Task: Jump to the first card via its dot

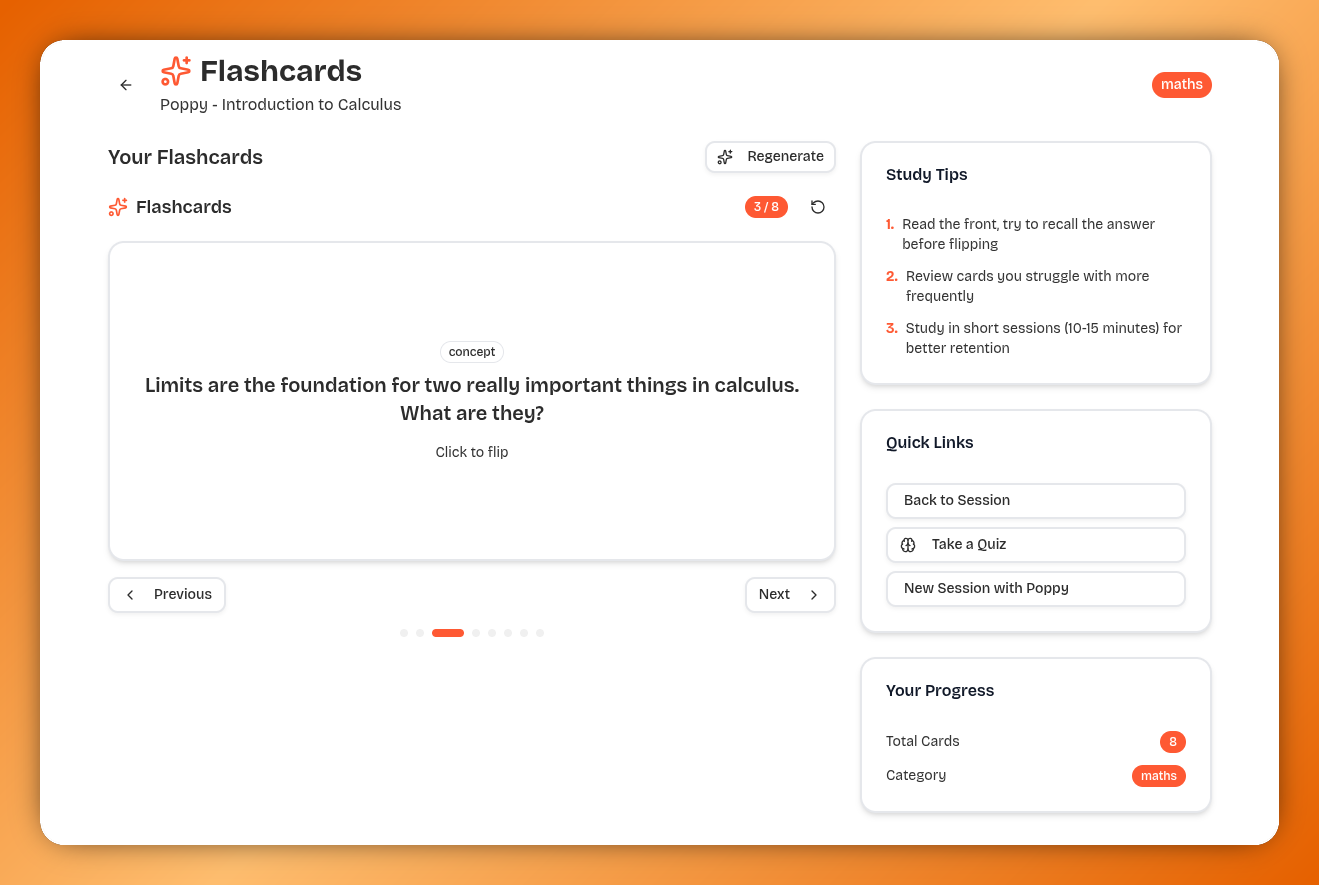Action: pos(404,633)
